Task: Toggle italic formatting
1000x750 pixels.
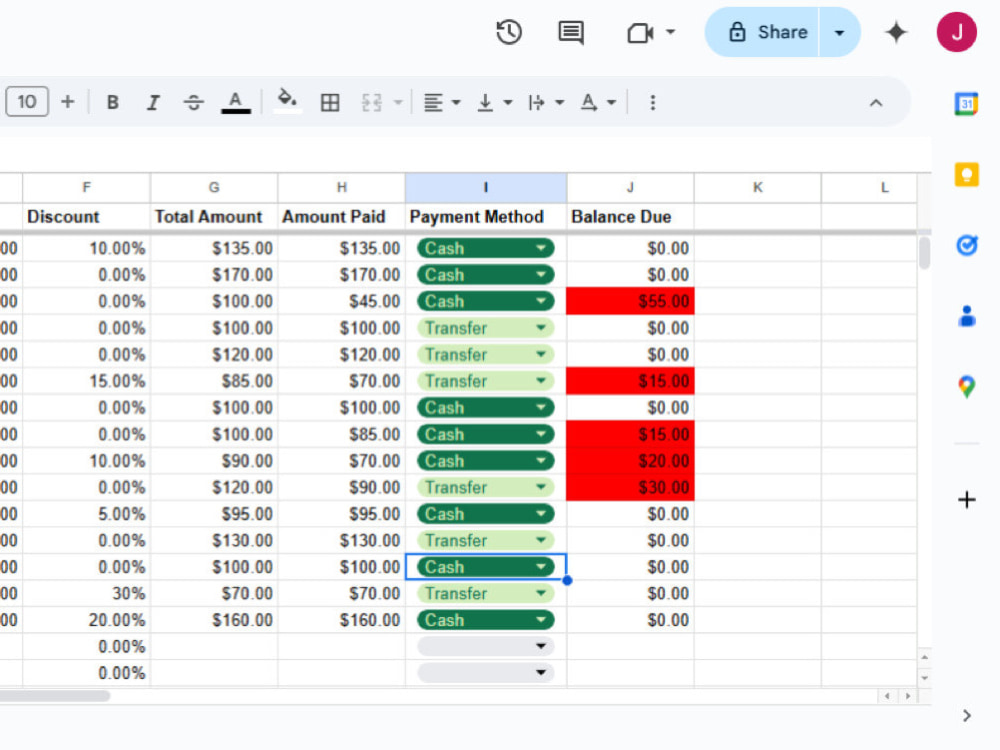Action: (153, 102)
